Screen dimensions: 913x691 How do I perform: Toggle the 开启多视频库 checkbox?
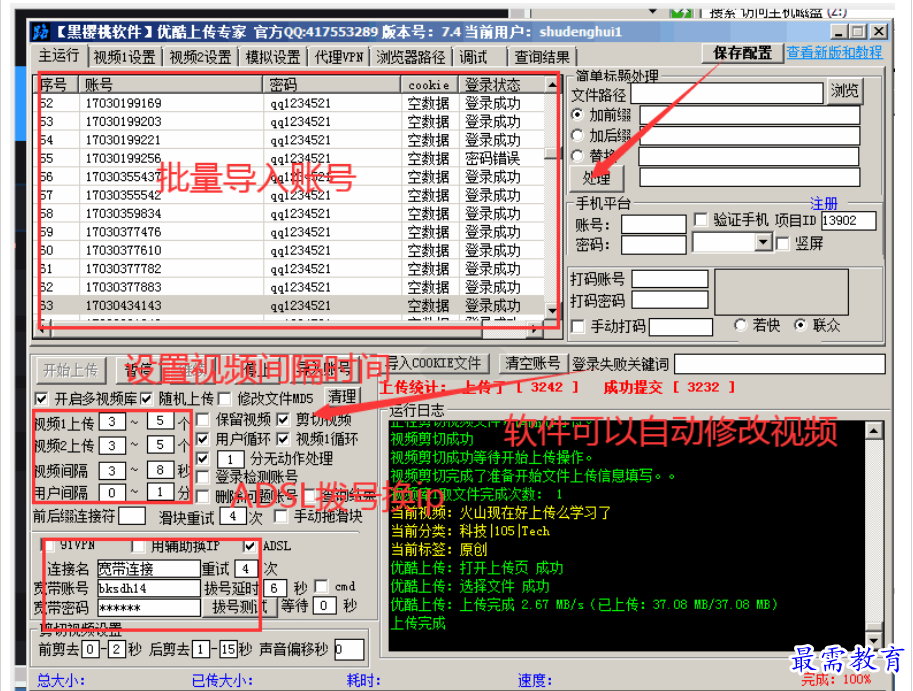pyautogui.click(x=41, y=399)
